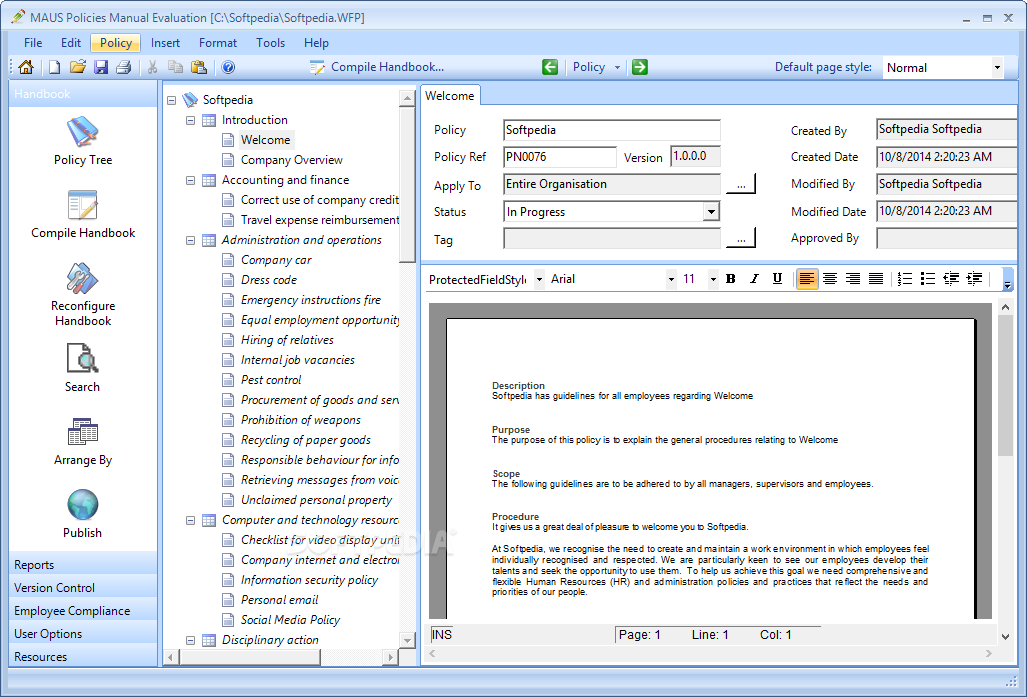Click the Compile Handbook sidebar icon
The image size is (1027, 697).
[83, 214]
